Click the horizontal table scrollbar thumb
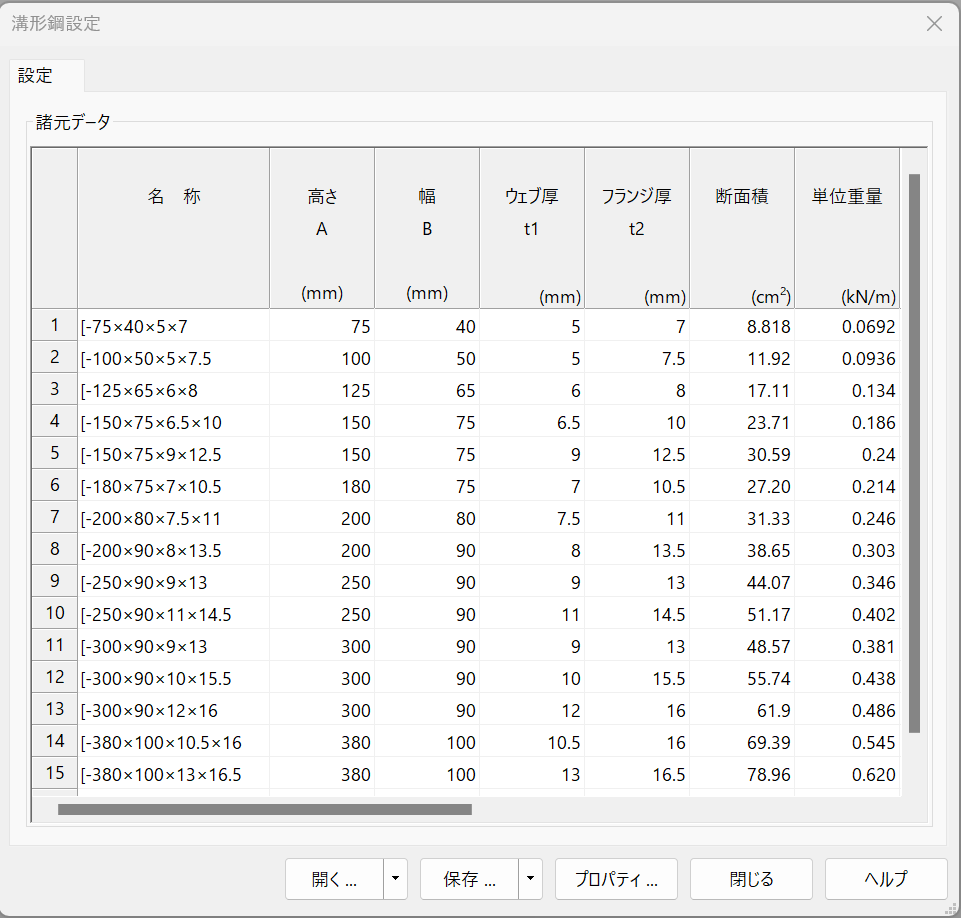This screenshot has width=961, height=918. click(x=264, y=809)
